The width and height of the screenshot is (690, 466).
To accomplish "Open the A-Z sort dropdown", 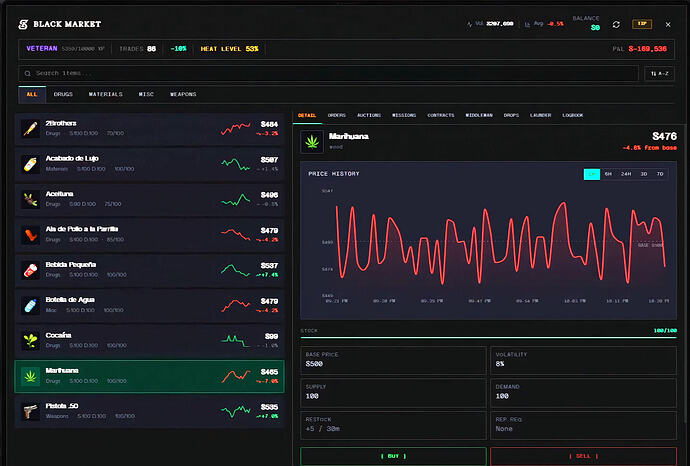I will click(659, 74).
